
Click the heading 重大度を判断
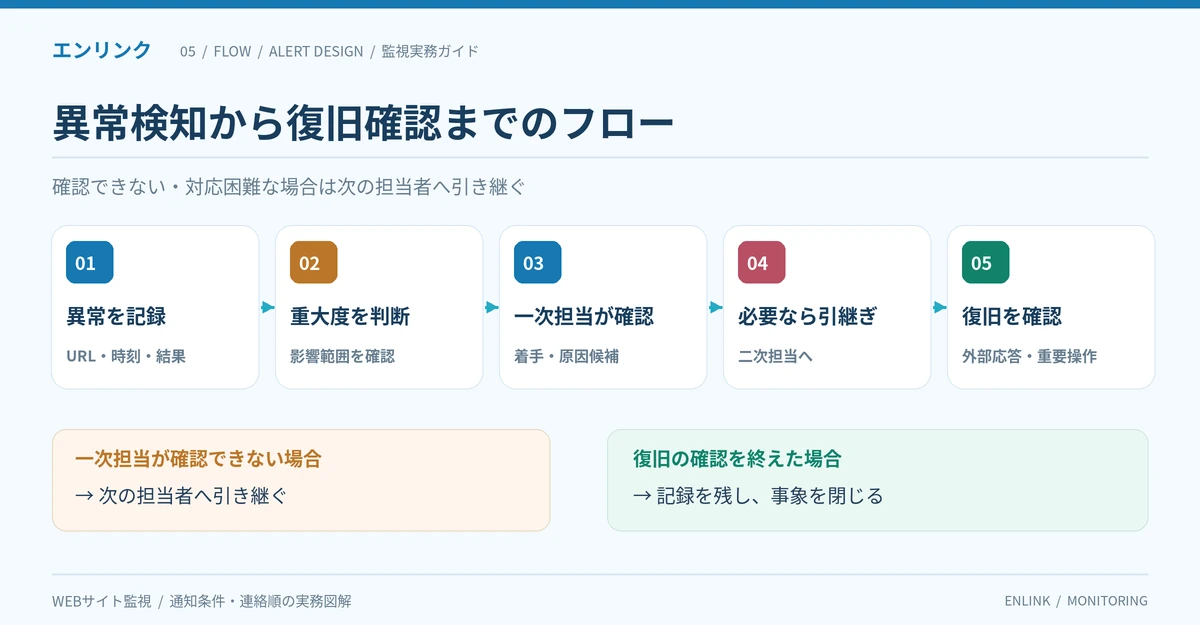pyautogui.click(x=350, y=317)
